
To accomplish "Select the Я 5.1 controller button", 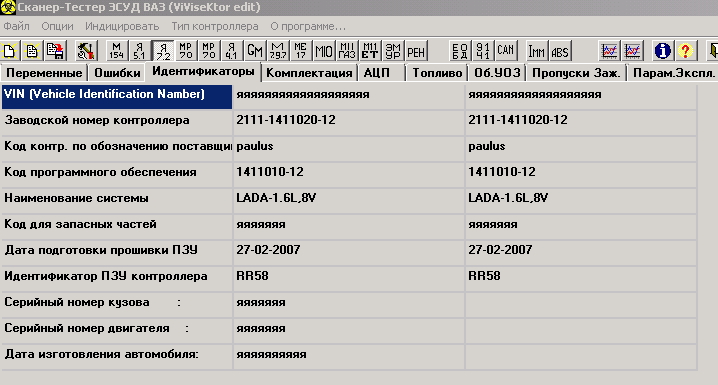I will [139, 51].
